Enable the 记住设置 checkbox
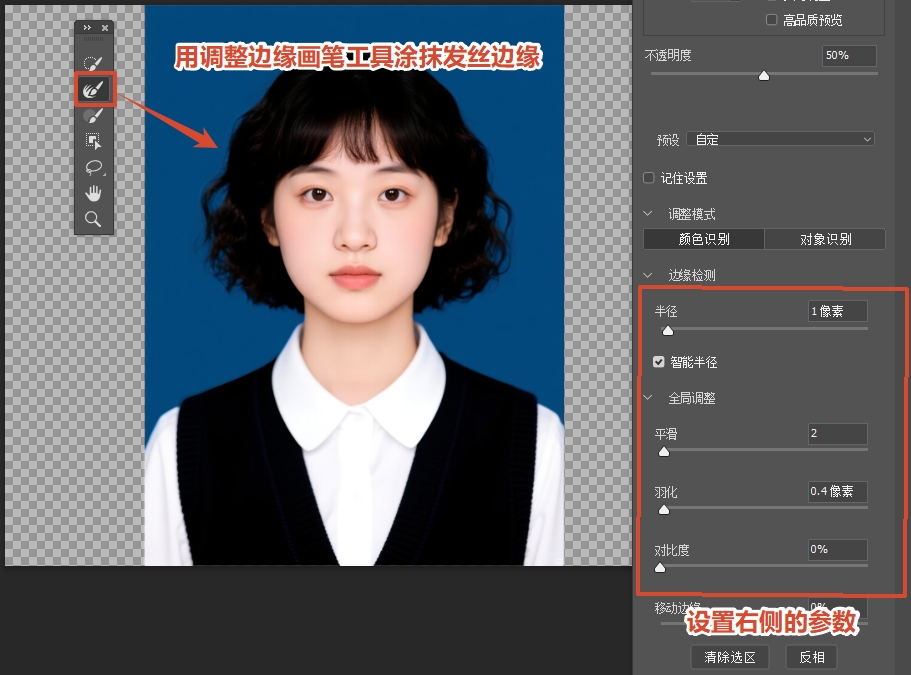The width and height of the screenshot is (911, 675). 647,178
